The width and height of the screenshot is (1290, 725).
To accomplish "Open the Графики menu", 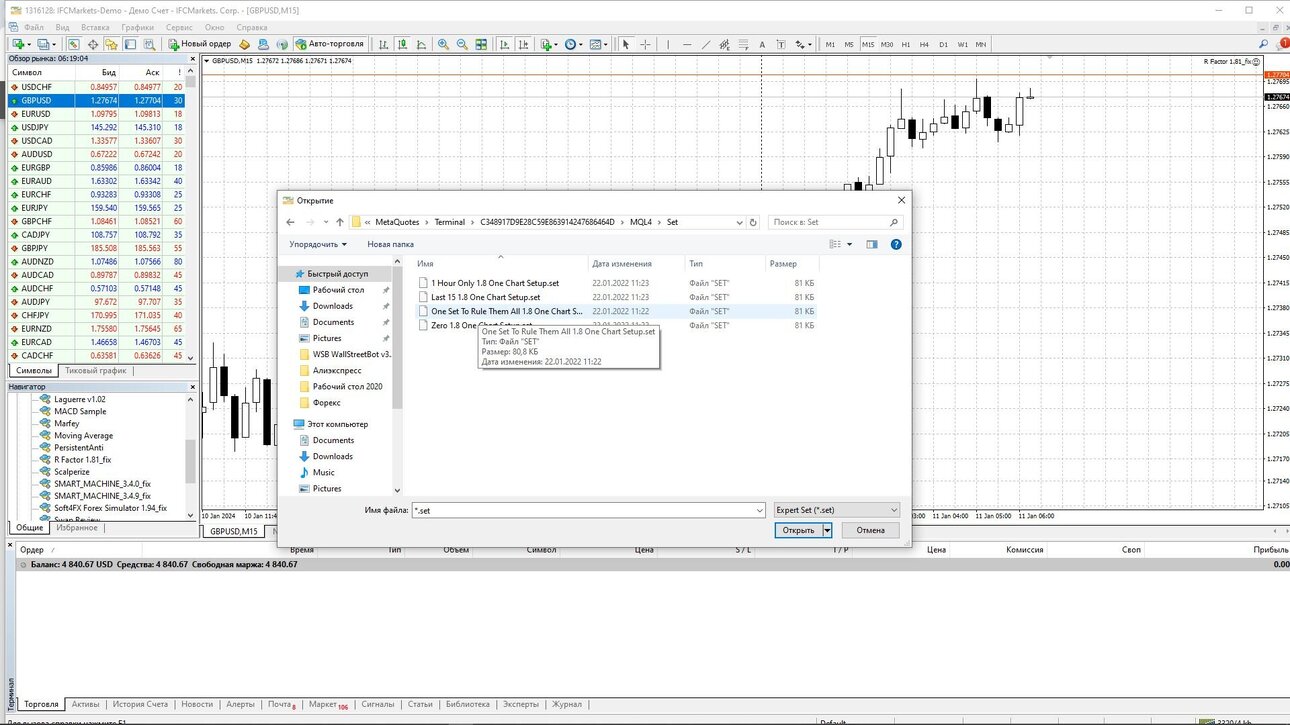I will click(x=137, y=28).
